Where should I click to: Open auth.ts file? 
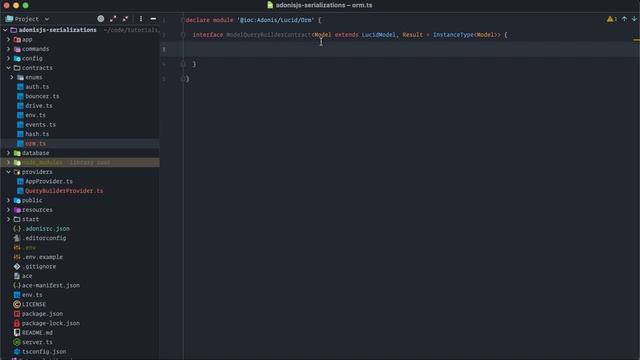point(37,87)
